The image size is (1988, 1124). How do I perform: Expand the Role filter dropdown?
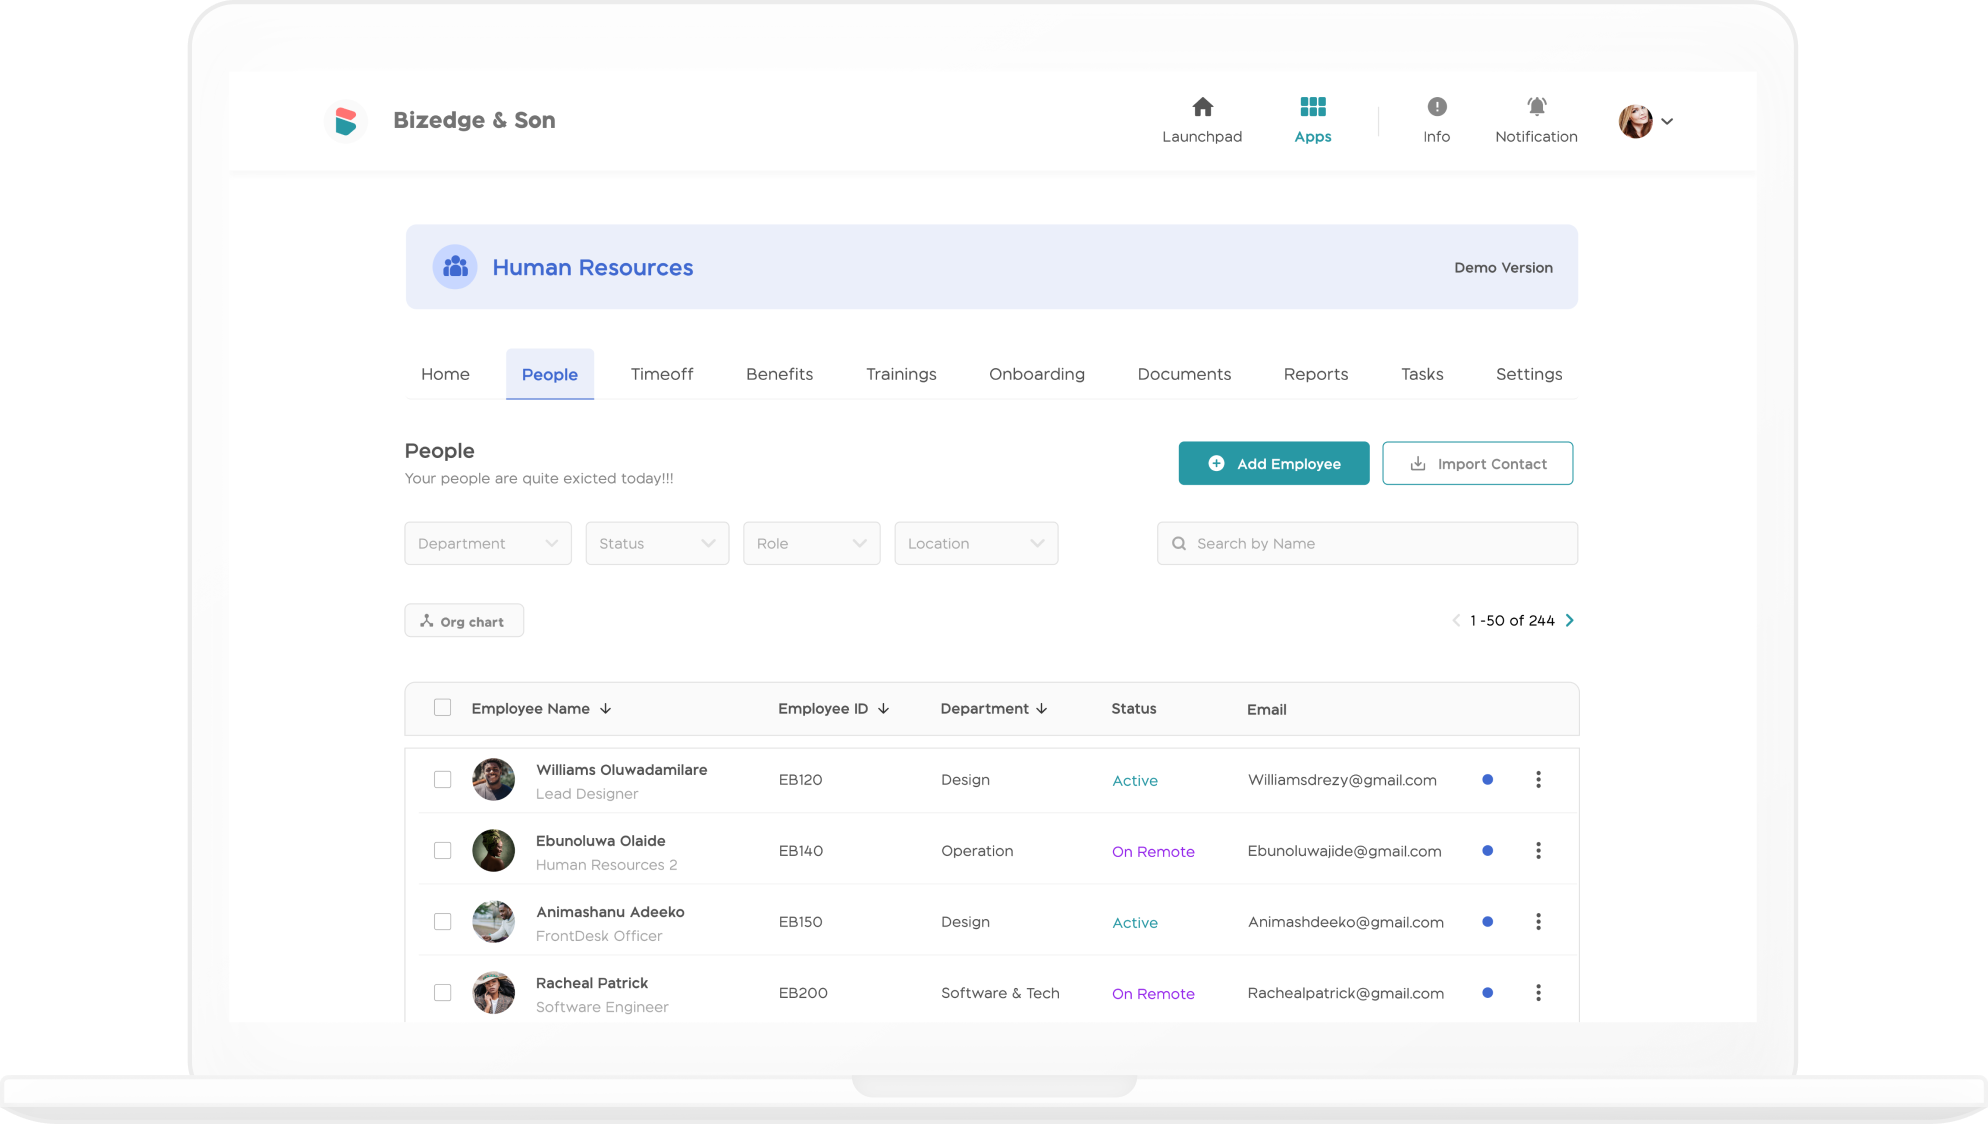coord(811,543)
